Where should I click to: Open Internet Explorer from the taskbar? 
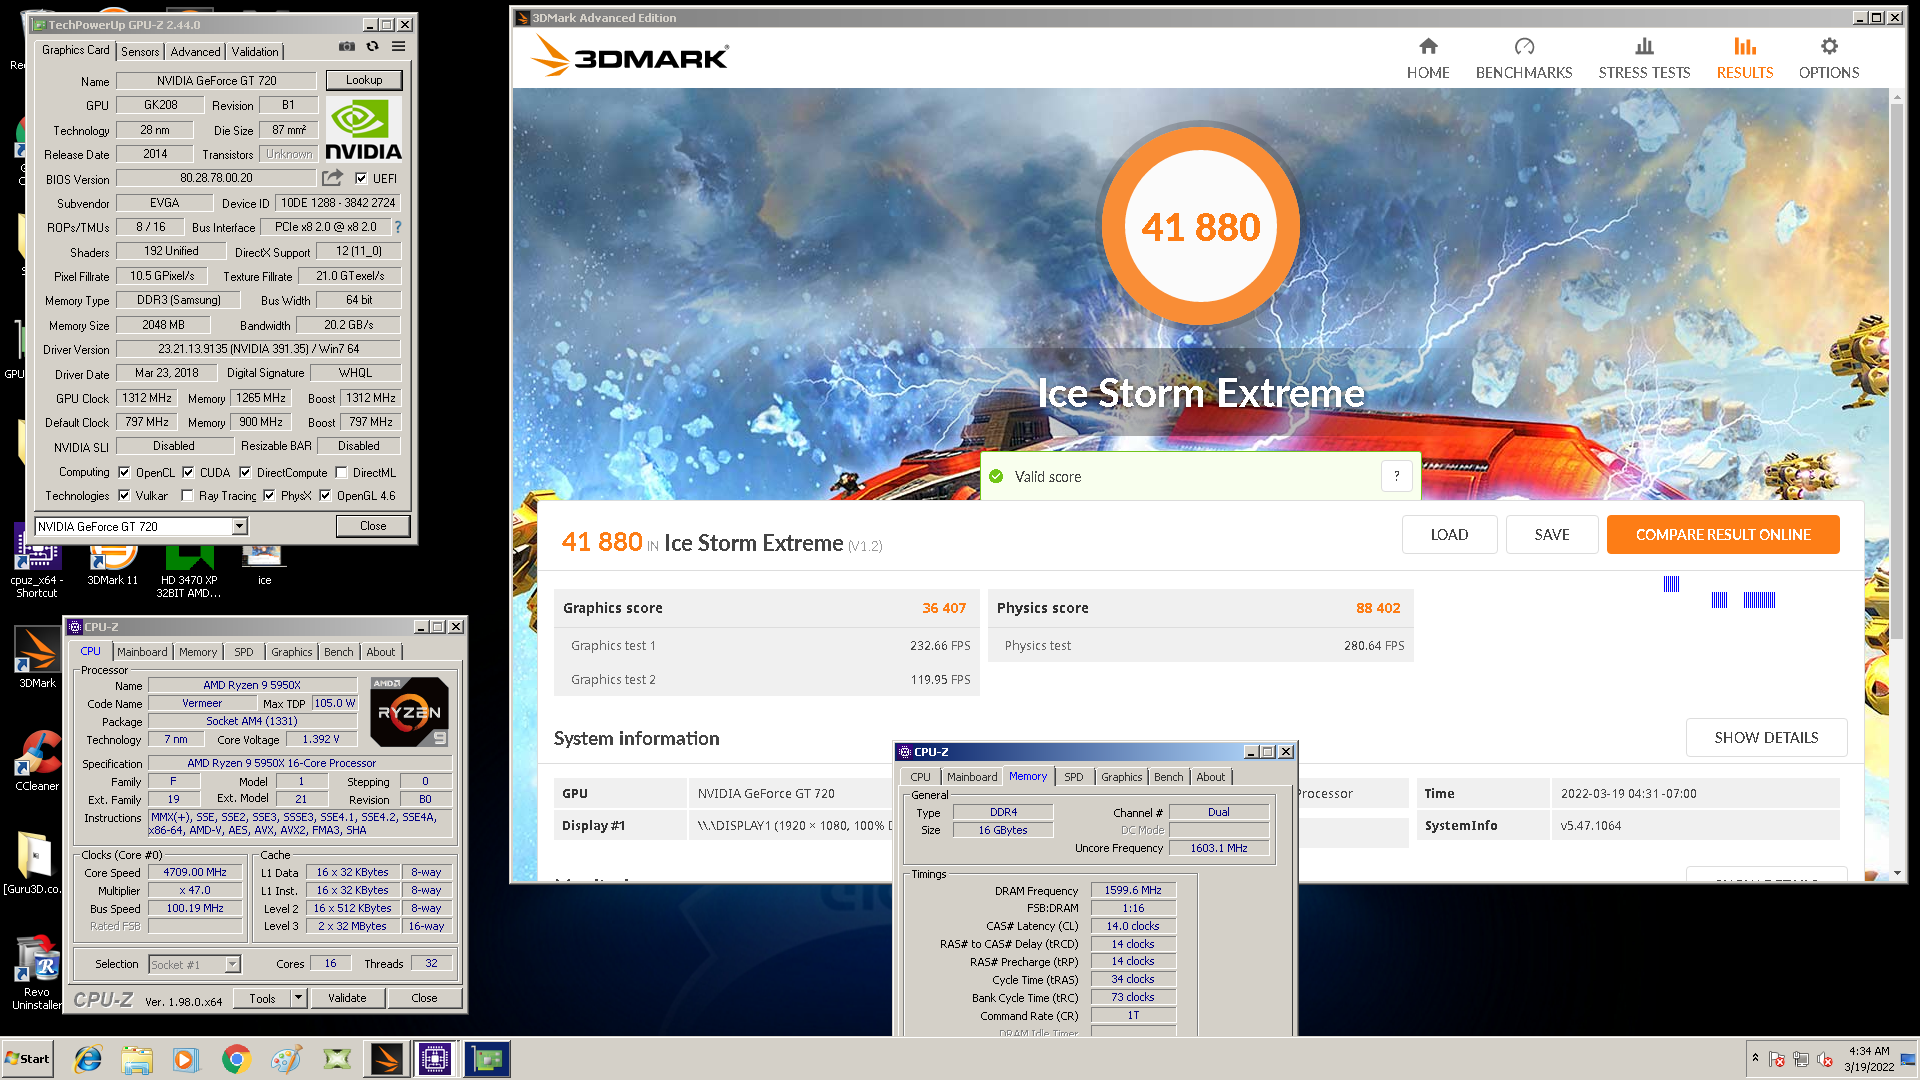pos(88,1059)
